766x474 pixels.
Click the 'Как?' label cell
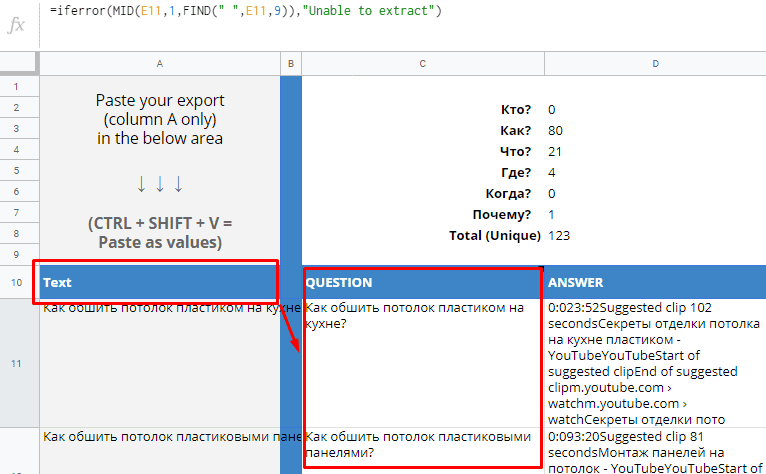tap(515, 130)
